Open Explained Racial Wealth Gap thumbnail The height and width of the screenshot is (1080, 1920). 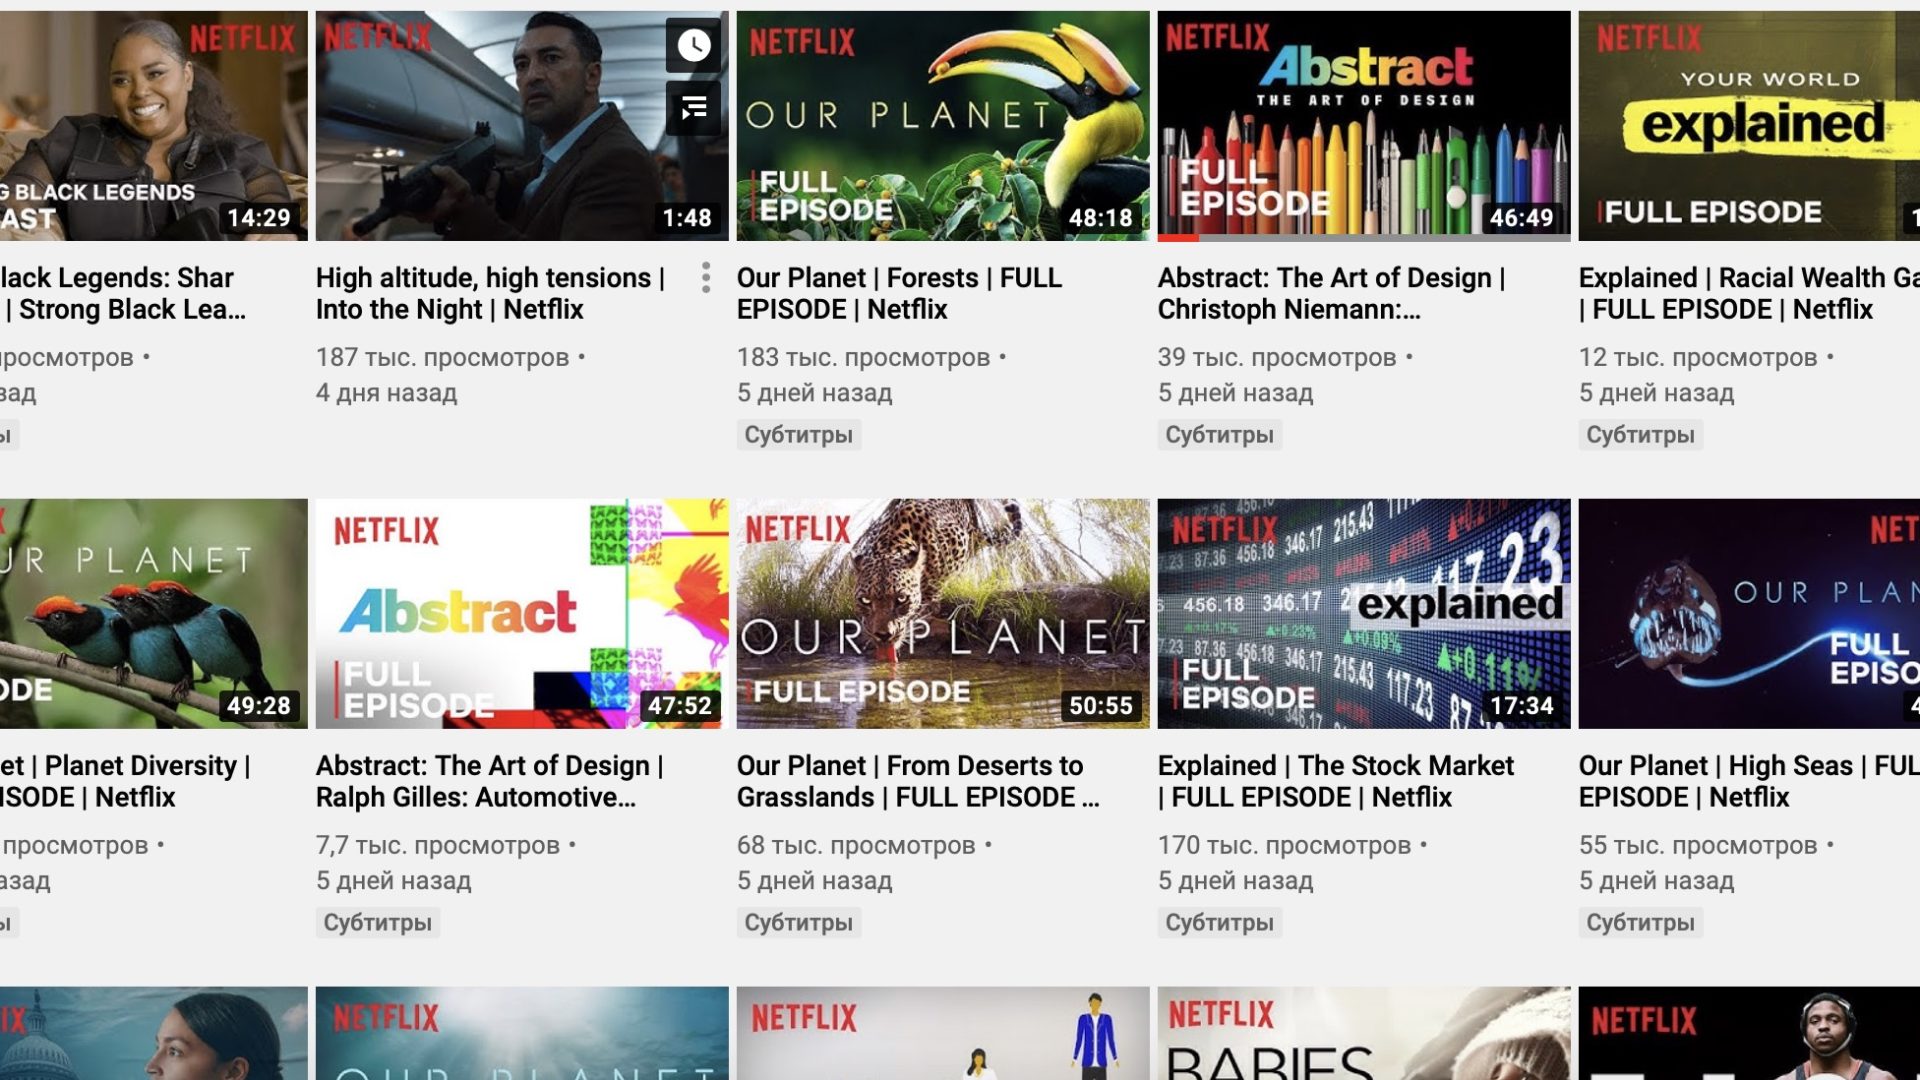[1748, 125]
